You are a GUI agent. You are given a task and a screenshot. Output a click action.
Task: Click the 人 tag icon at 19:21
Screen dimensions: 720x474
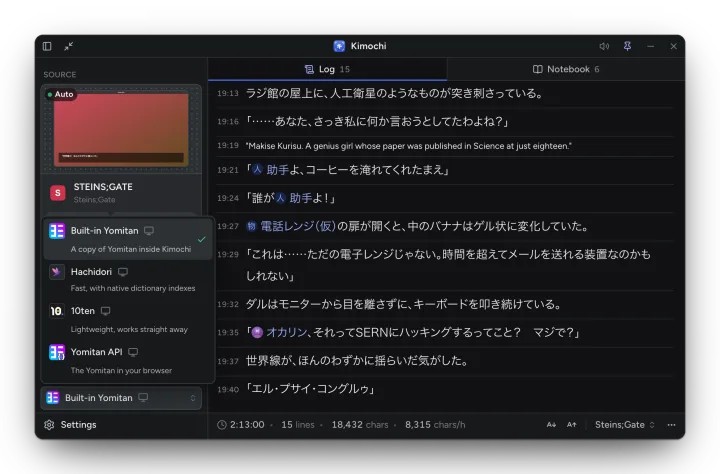click(258, 170)
